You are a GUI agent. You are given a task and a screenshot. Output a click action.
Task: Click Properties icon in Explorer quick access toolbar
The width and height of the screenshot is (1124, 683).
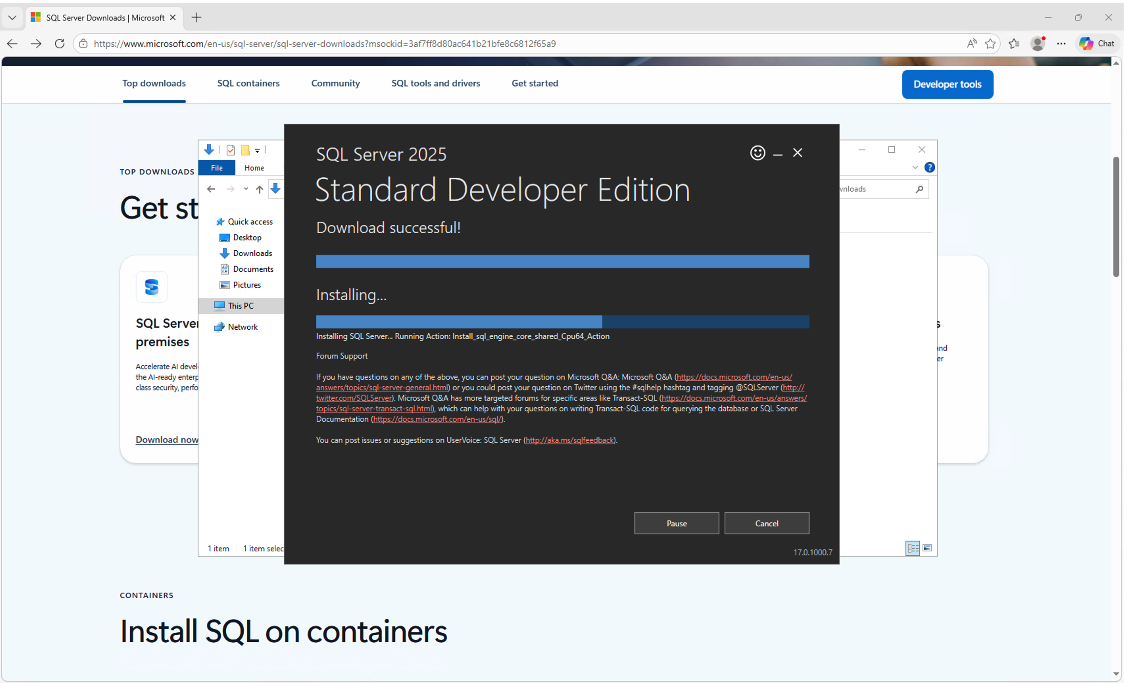[x=231, y=150]
